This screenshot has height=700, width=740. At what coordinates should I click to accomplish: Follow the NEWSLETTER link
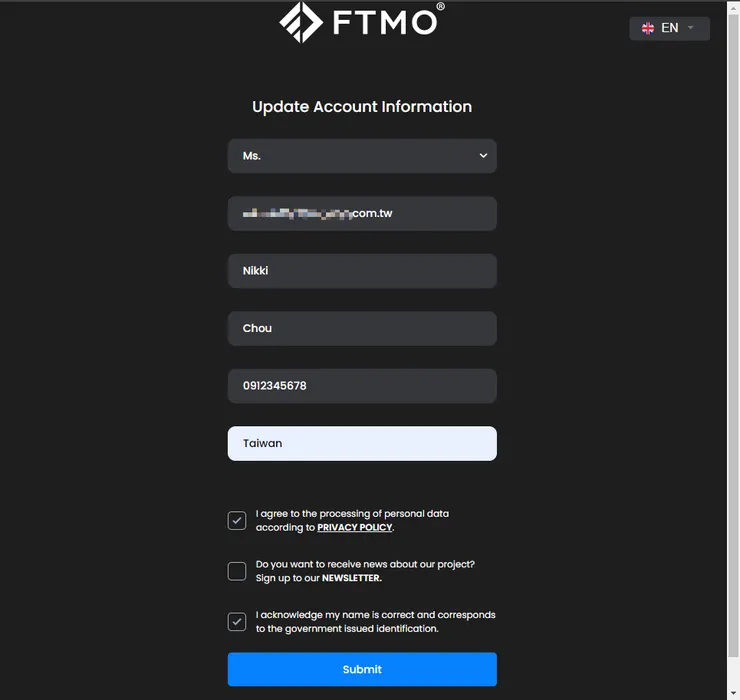coord(351,578)
